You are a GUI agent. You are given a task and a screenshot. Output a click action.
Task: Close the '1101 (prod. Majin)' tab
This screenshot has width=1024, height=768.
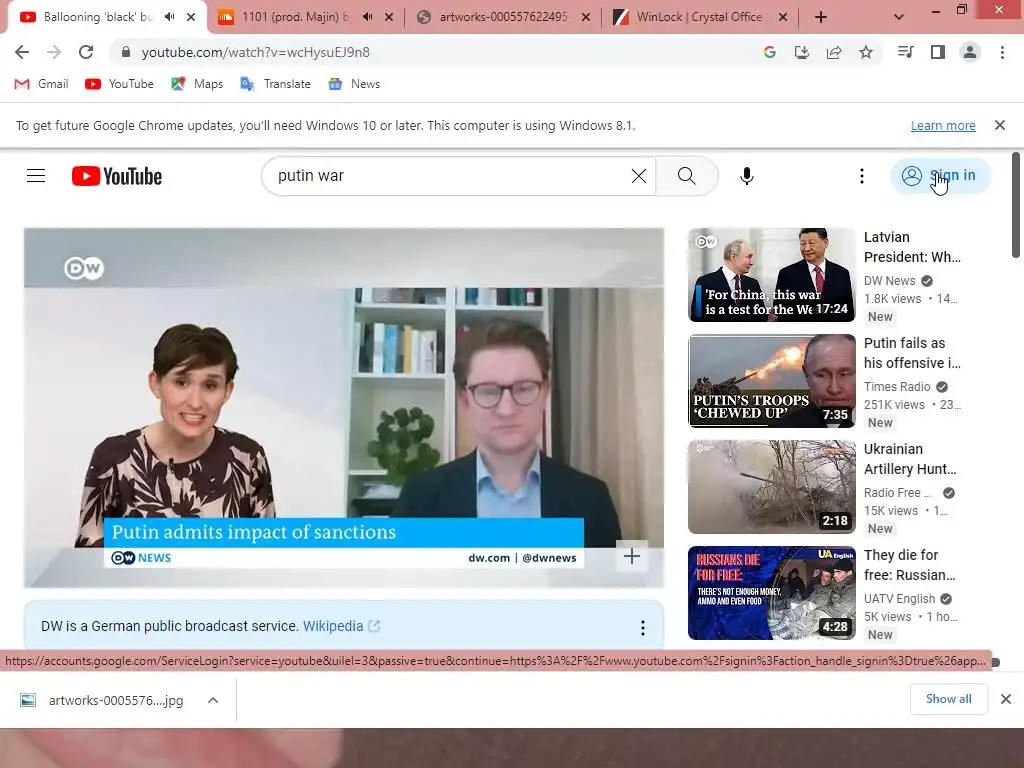coord(389,17)
